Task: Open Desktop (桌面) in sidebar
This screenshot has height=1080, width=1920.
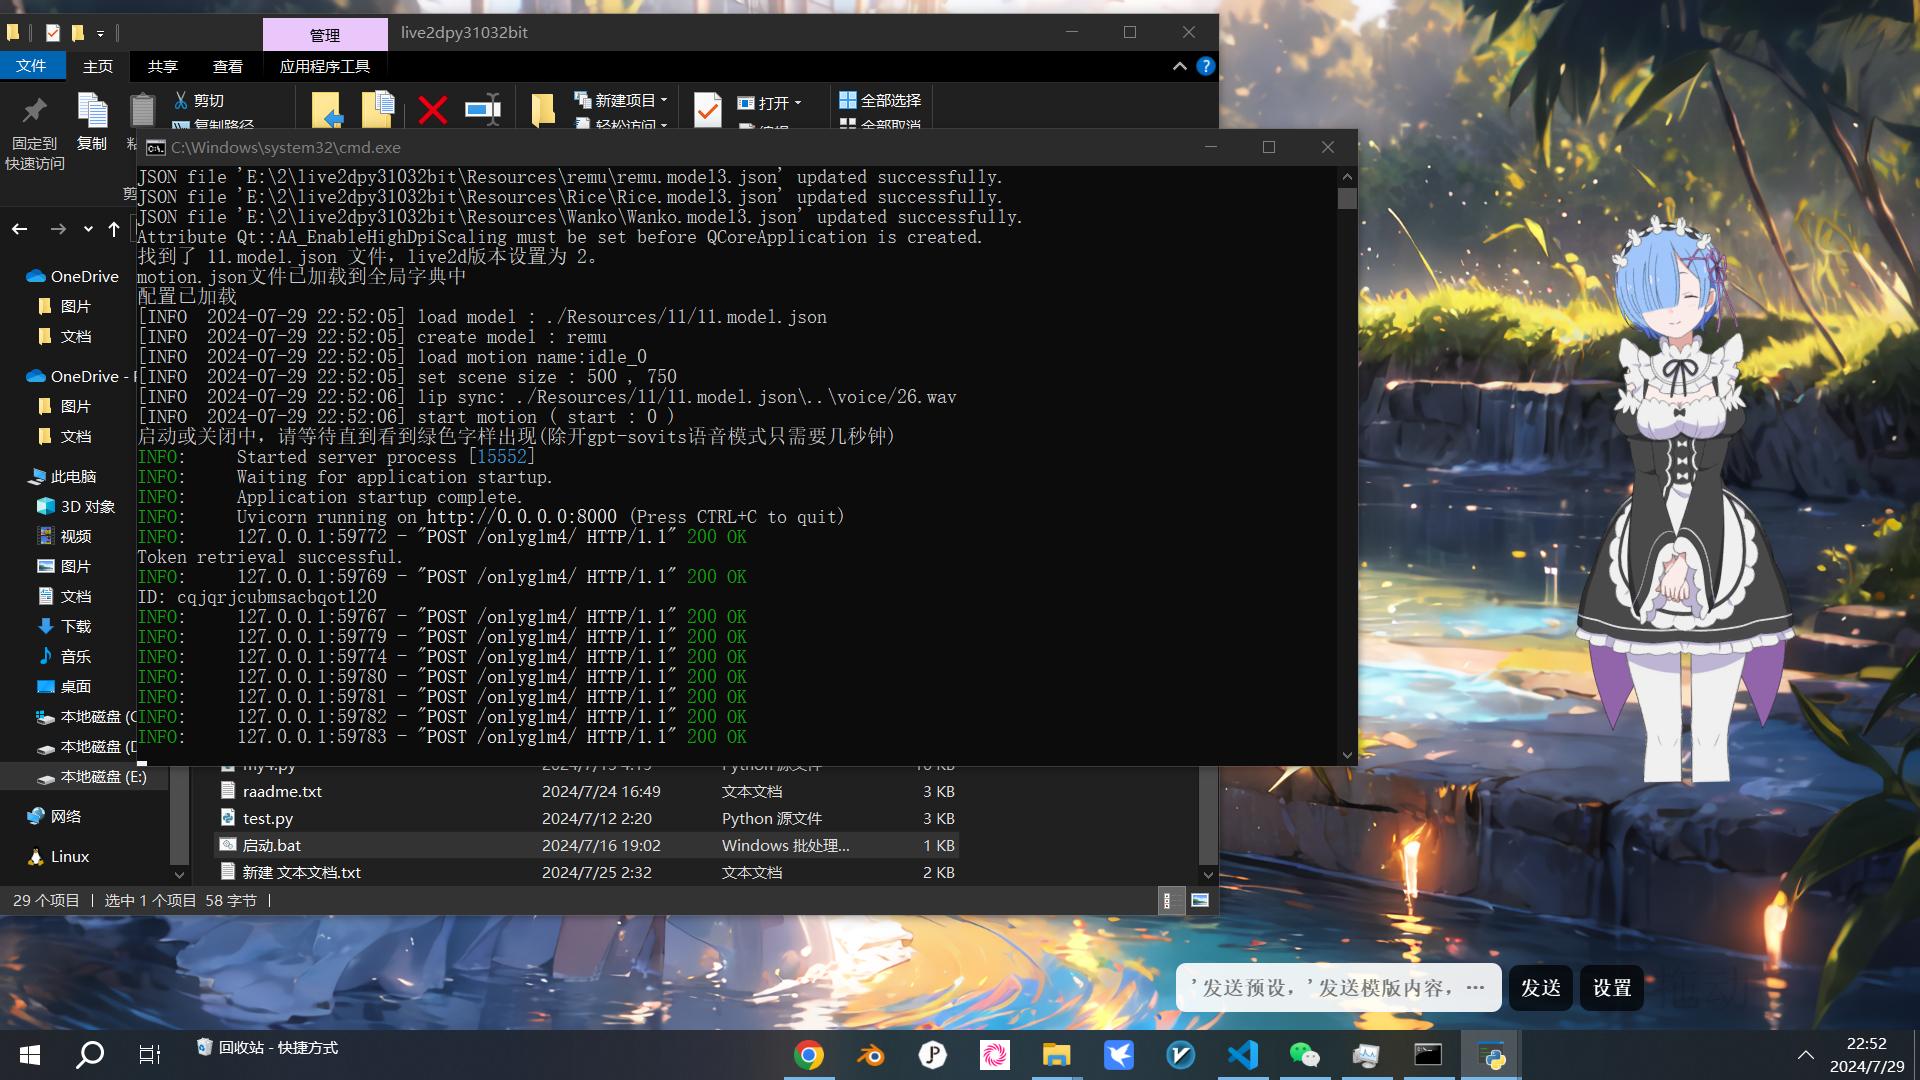Action: pos(64,686)
